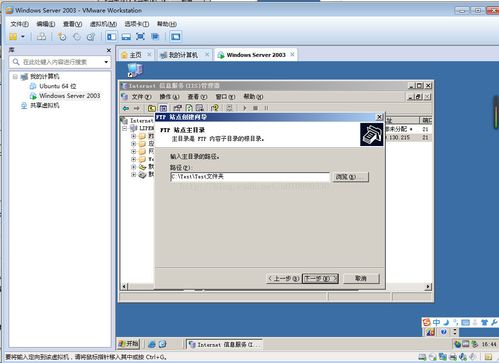Open the library search dropdown arrow

click(x=106, y=62)
